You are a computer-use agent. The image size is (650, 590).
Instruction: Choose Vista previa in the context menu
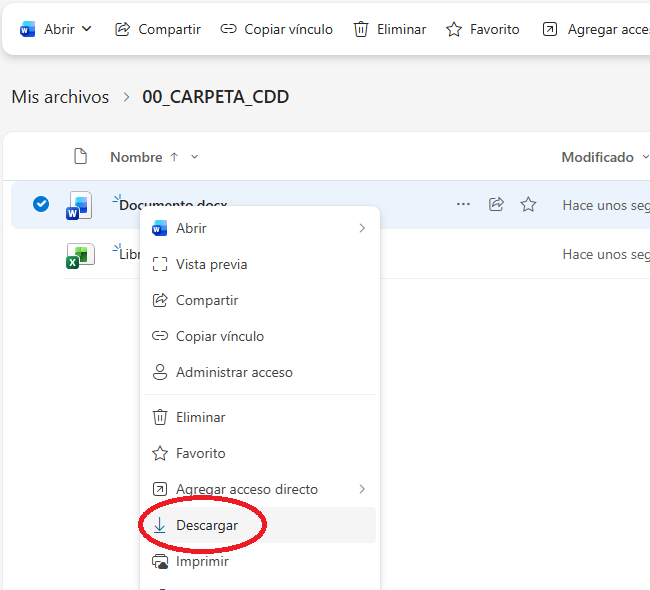click(260, 264)
